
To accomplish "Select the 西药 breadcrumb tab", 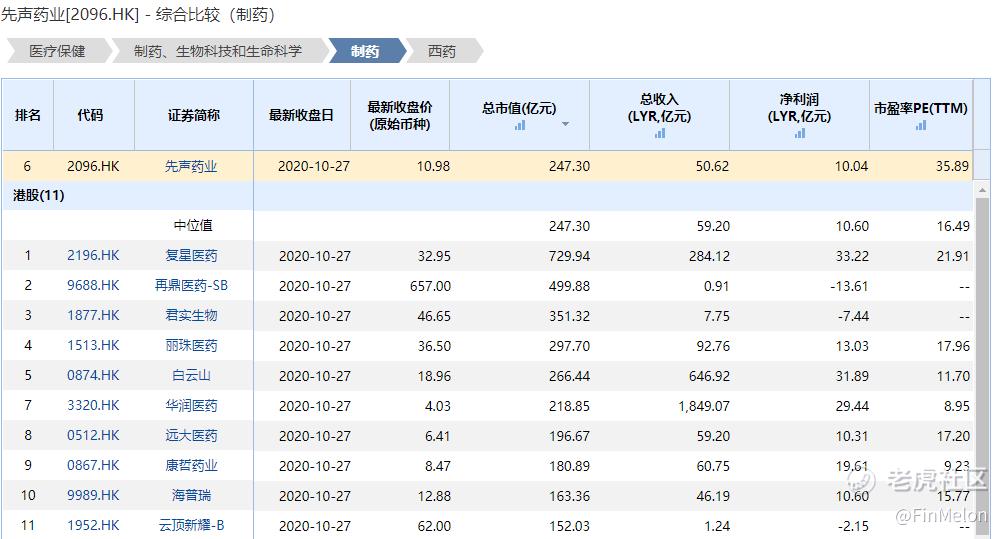I will point(442,51).
